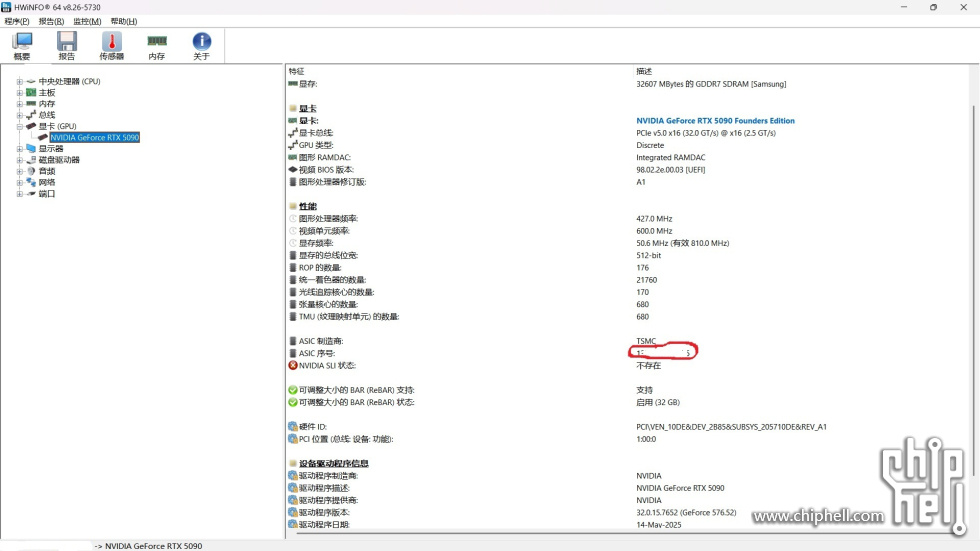Expand the 显示器 tree node
This screenshot has width=980, height=551.
[x=19, y=149]
